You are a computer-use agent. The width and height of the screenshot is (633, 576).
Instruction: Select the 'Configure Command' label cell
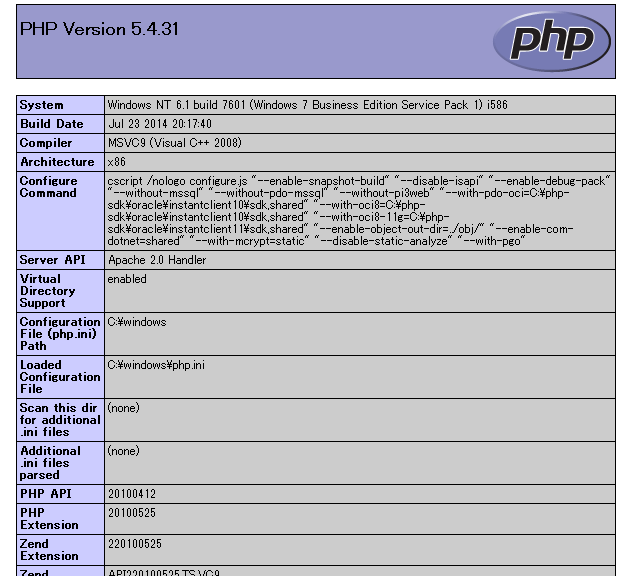61,211
